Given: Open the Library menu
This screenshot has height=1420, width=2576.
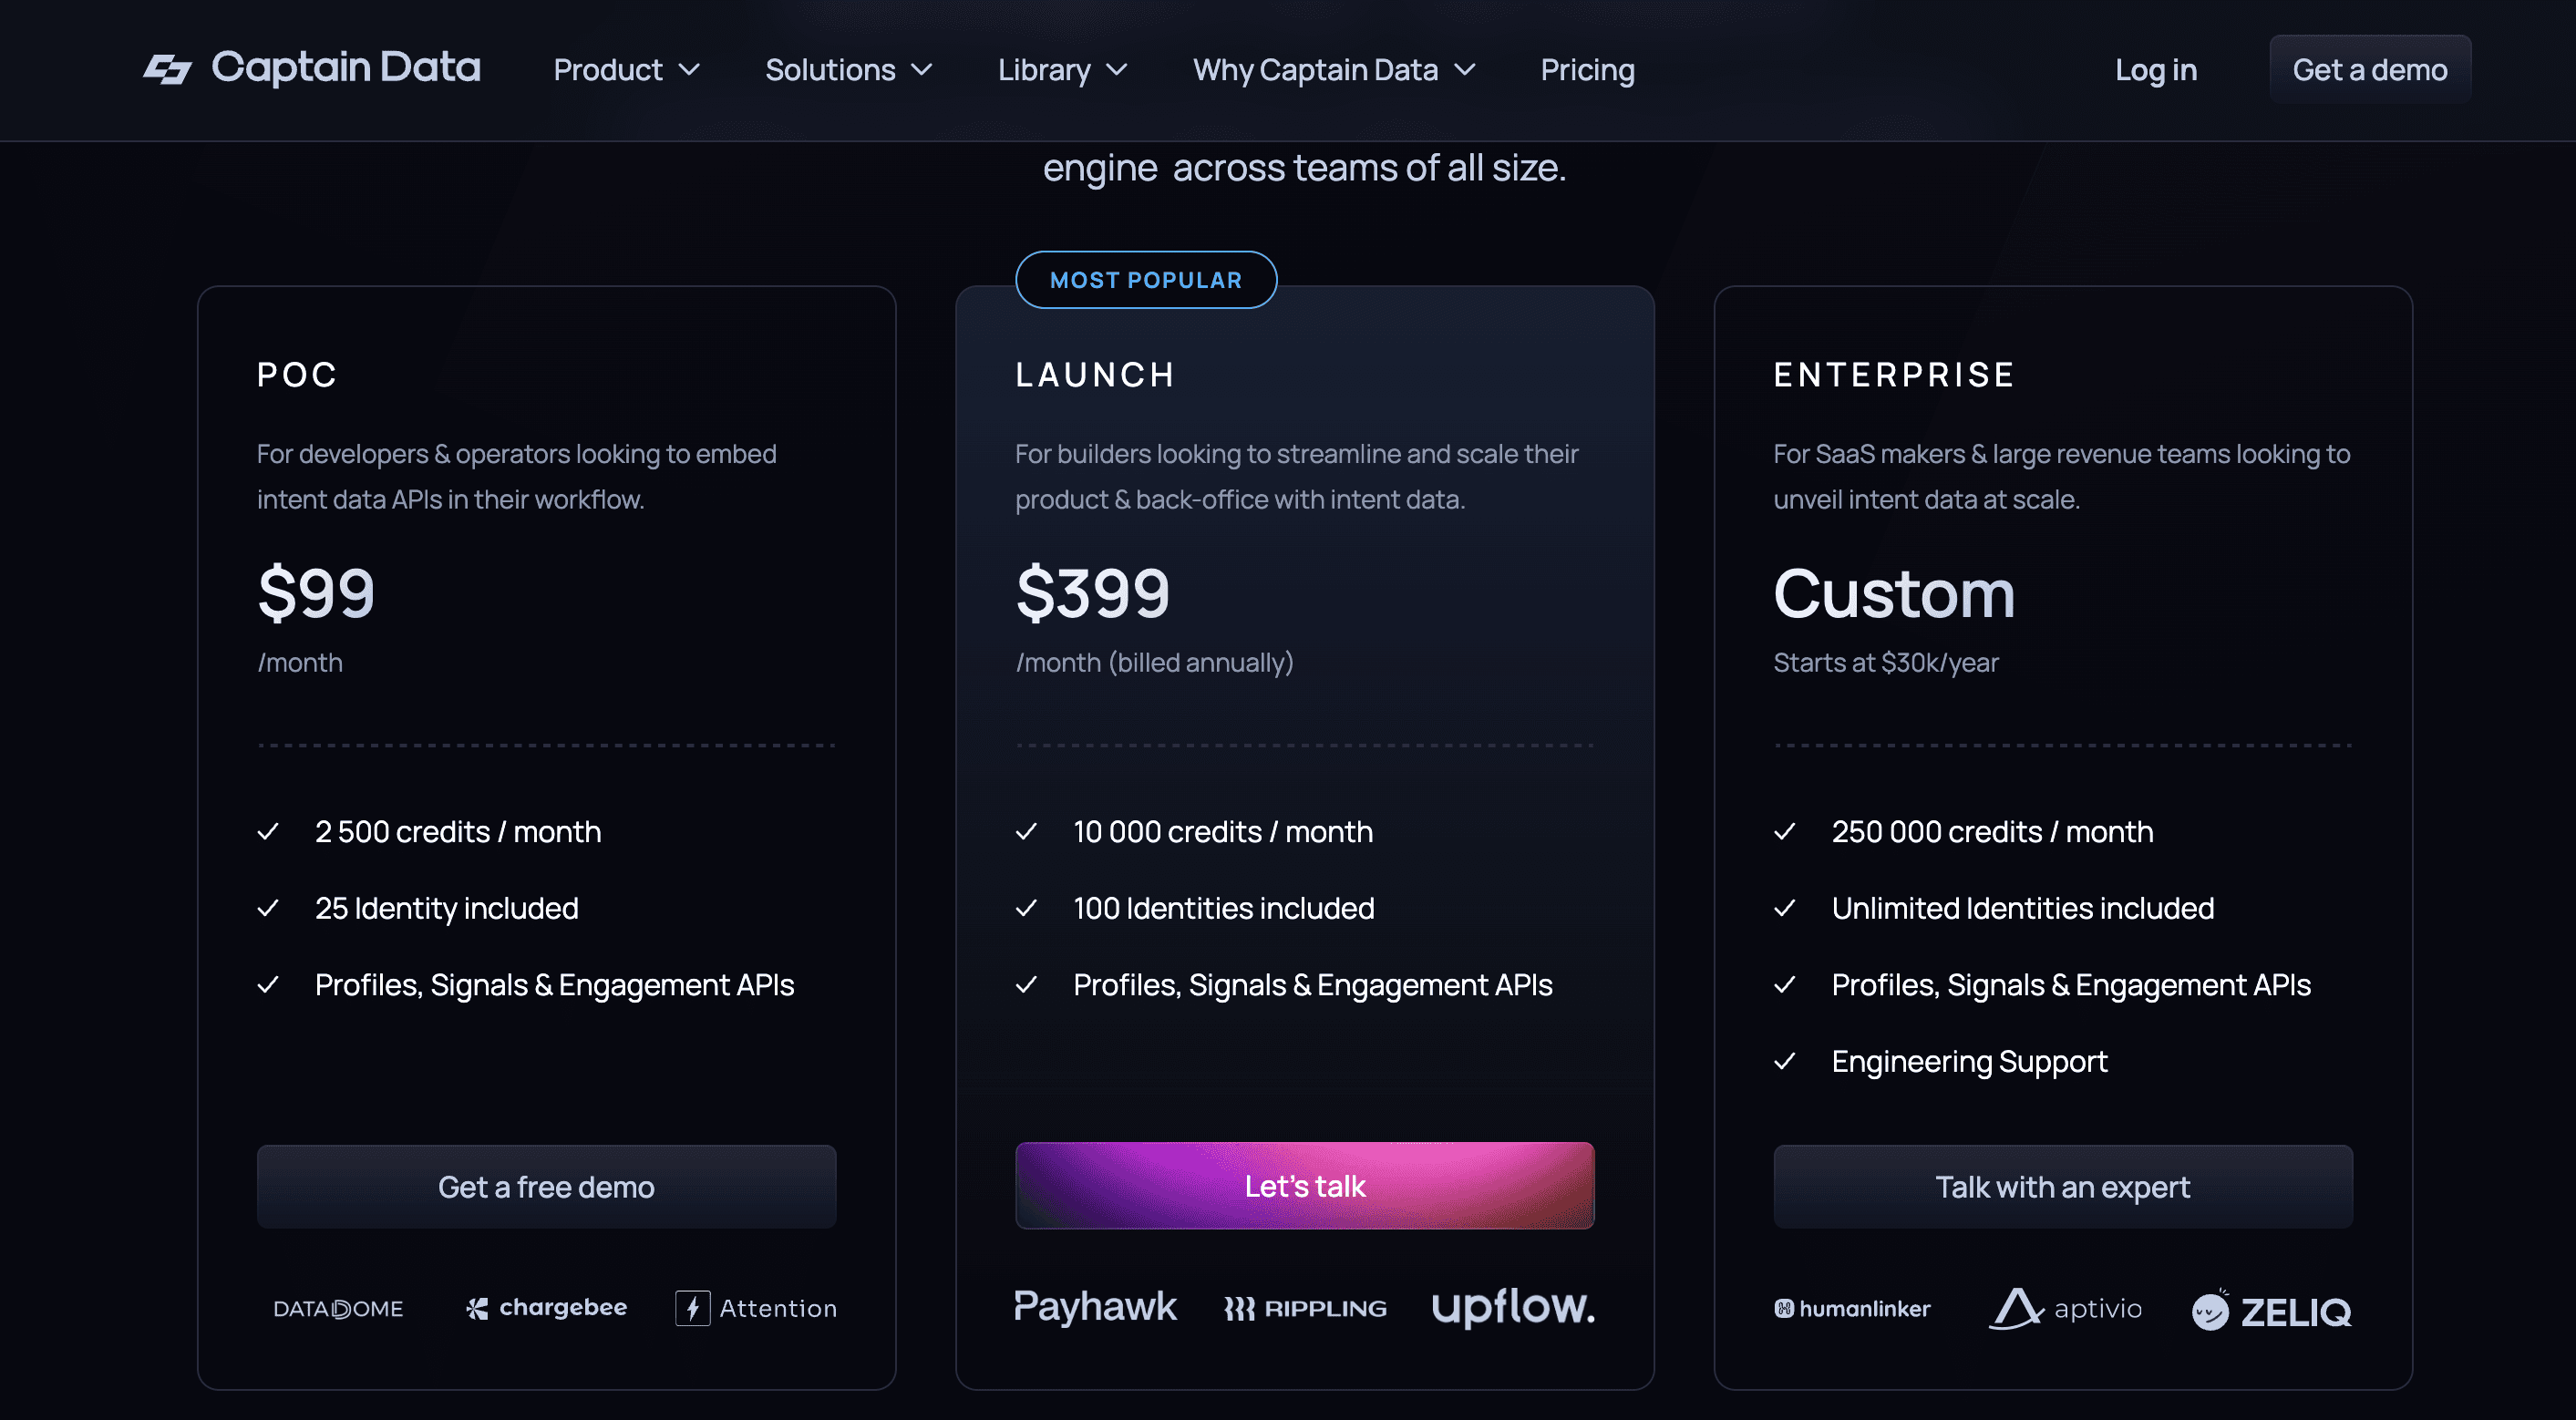Looking at the screenshot, I should (x=1063, y=70).
